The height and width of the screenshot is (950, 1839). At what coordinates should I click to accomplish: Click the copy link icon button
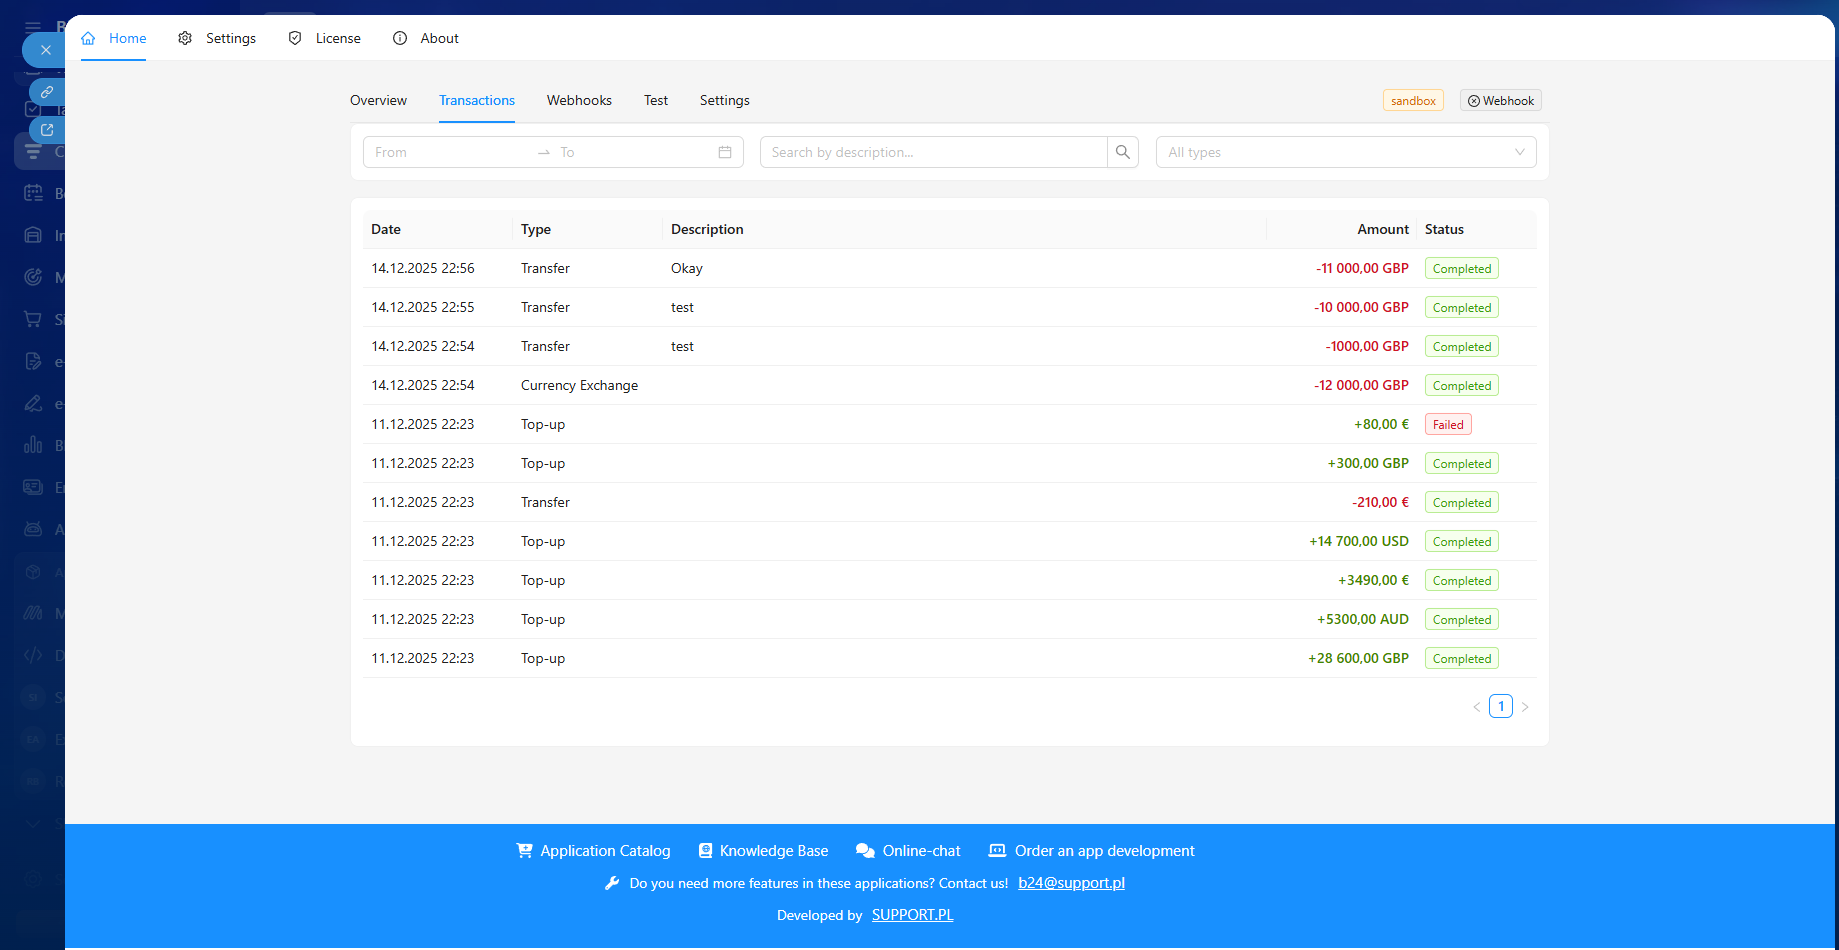pos(47,92)
